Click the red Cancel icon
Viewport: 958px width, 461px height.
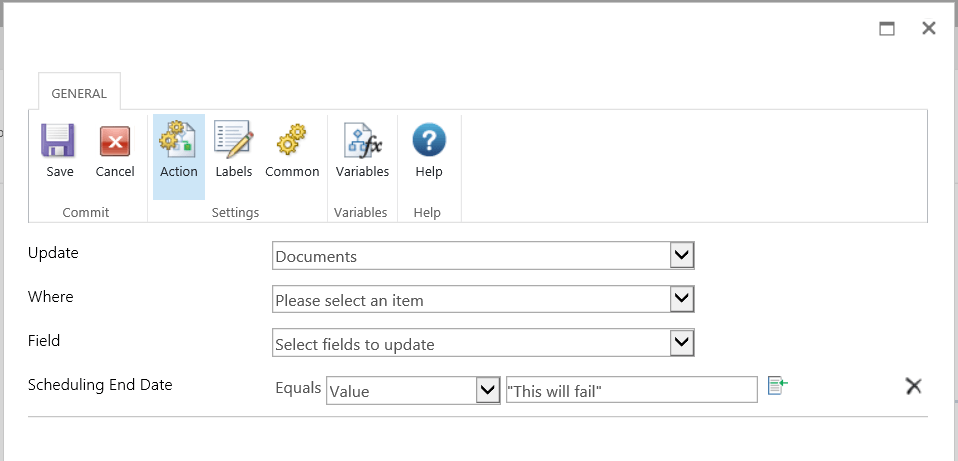tap(115, 142)
